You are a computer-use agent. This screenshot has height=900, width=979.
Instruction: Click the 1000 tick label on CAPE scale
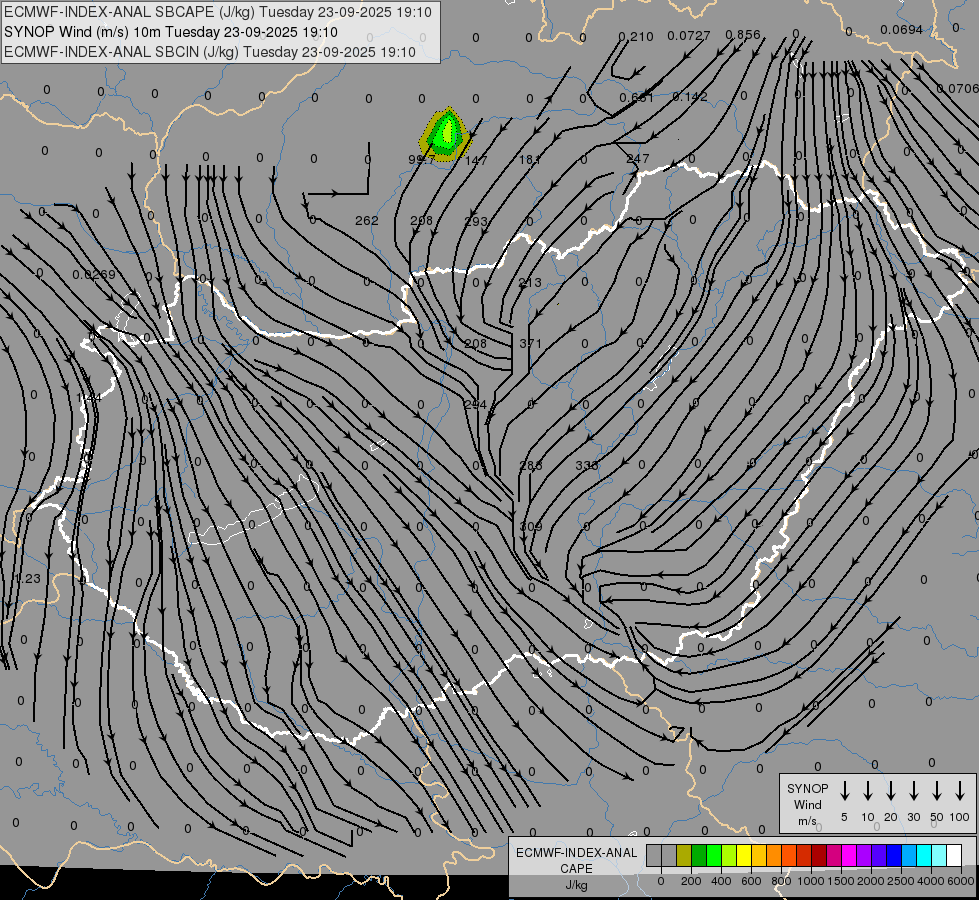click(811, 881)
